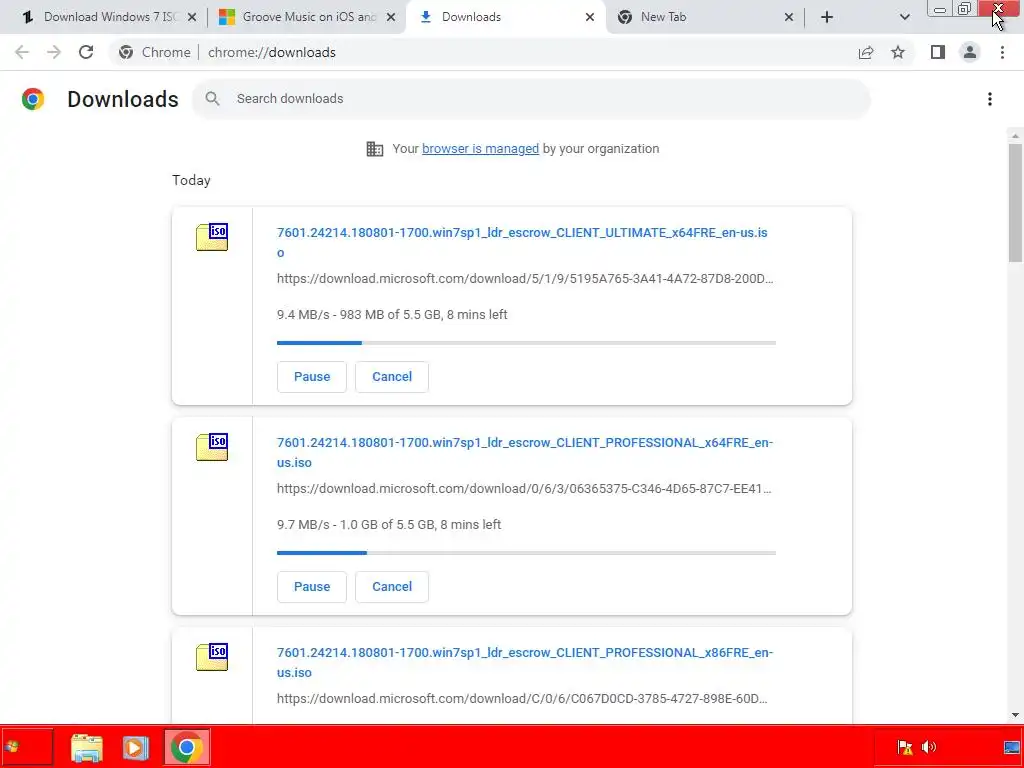Reload the downloads page
Image resolution: width=1024 pixels, height=768 pixels.
86,52
